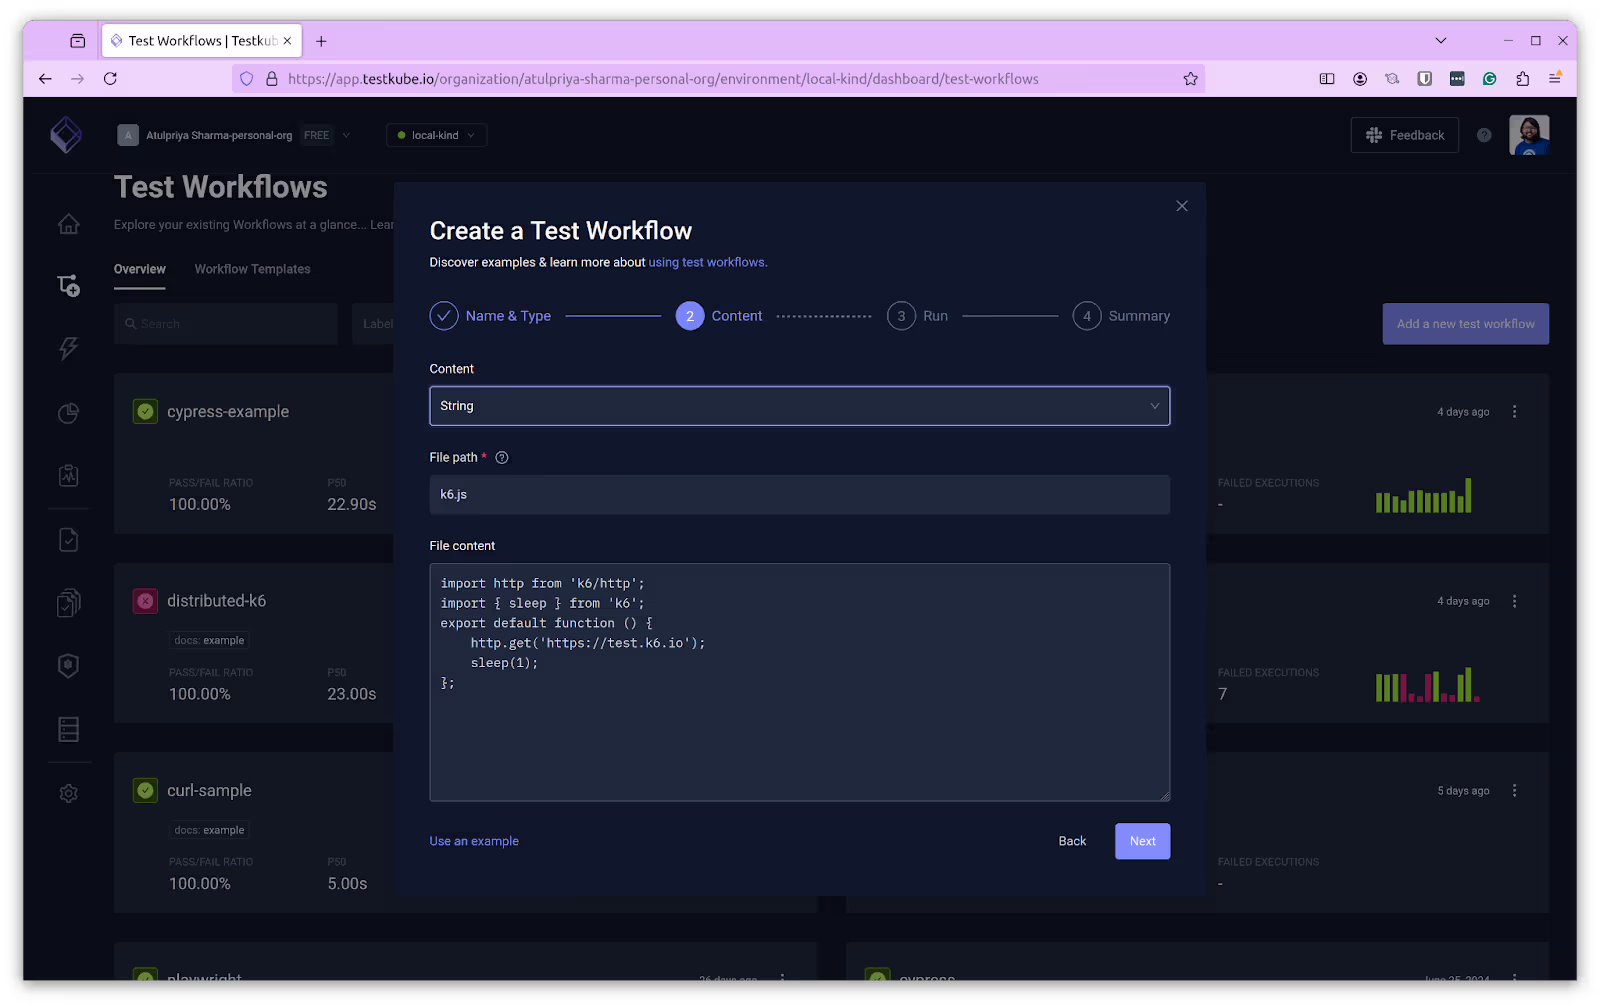The width and height of the screenshot is (1600, 1006).
Task: Click the Search workflows field
Action: point(226,324)
